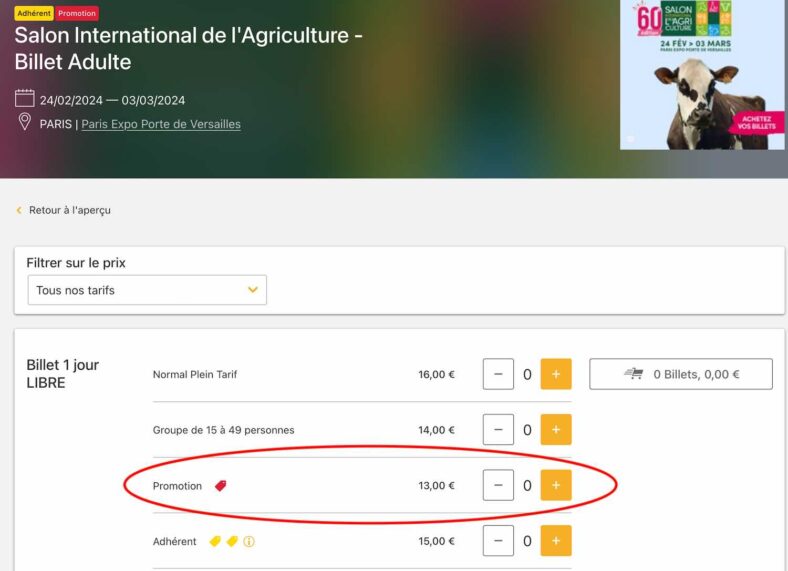788x571 pixels.
Task: Decrease Normal Plein Tarif ticket quantity
Action: [498, 374]
